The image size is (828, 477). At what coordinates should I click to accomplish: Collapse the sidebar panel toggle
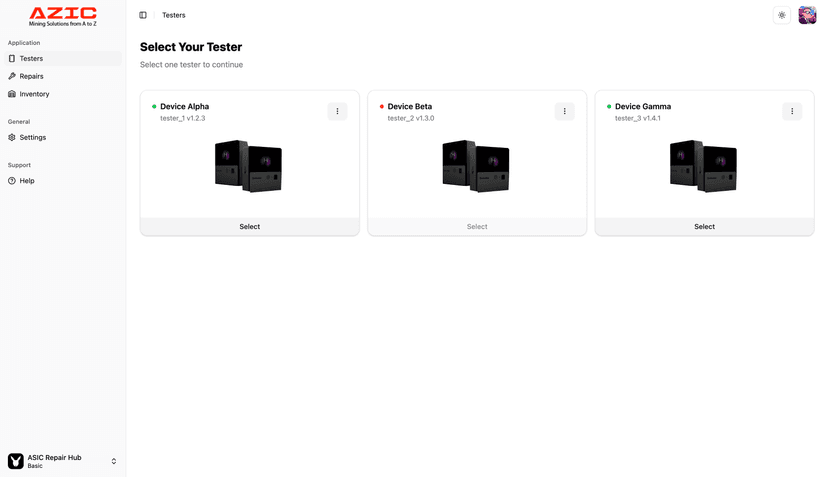143,15
